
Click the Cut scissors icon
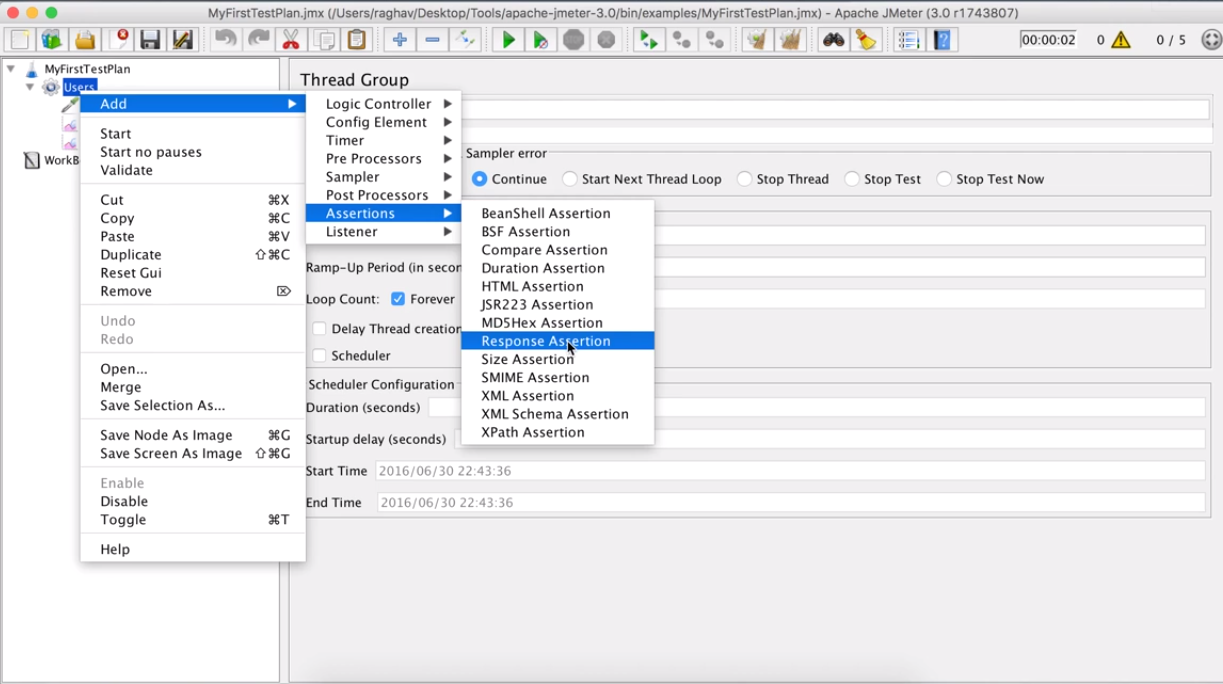pyautogui.click(x=291, y=40)
